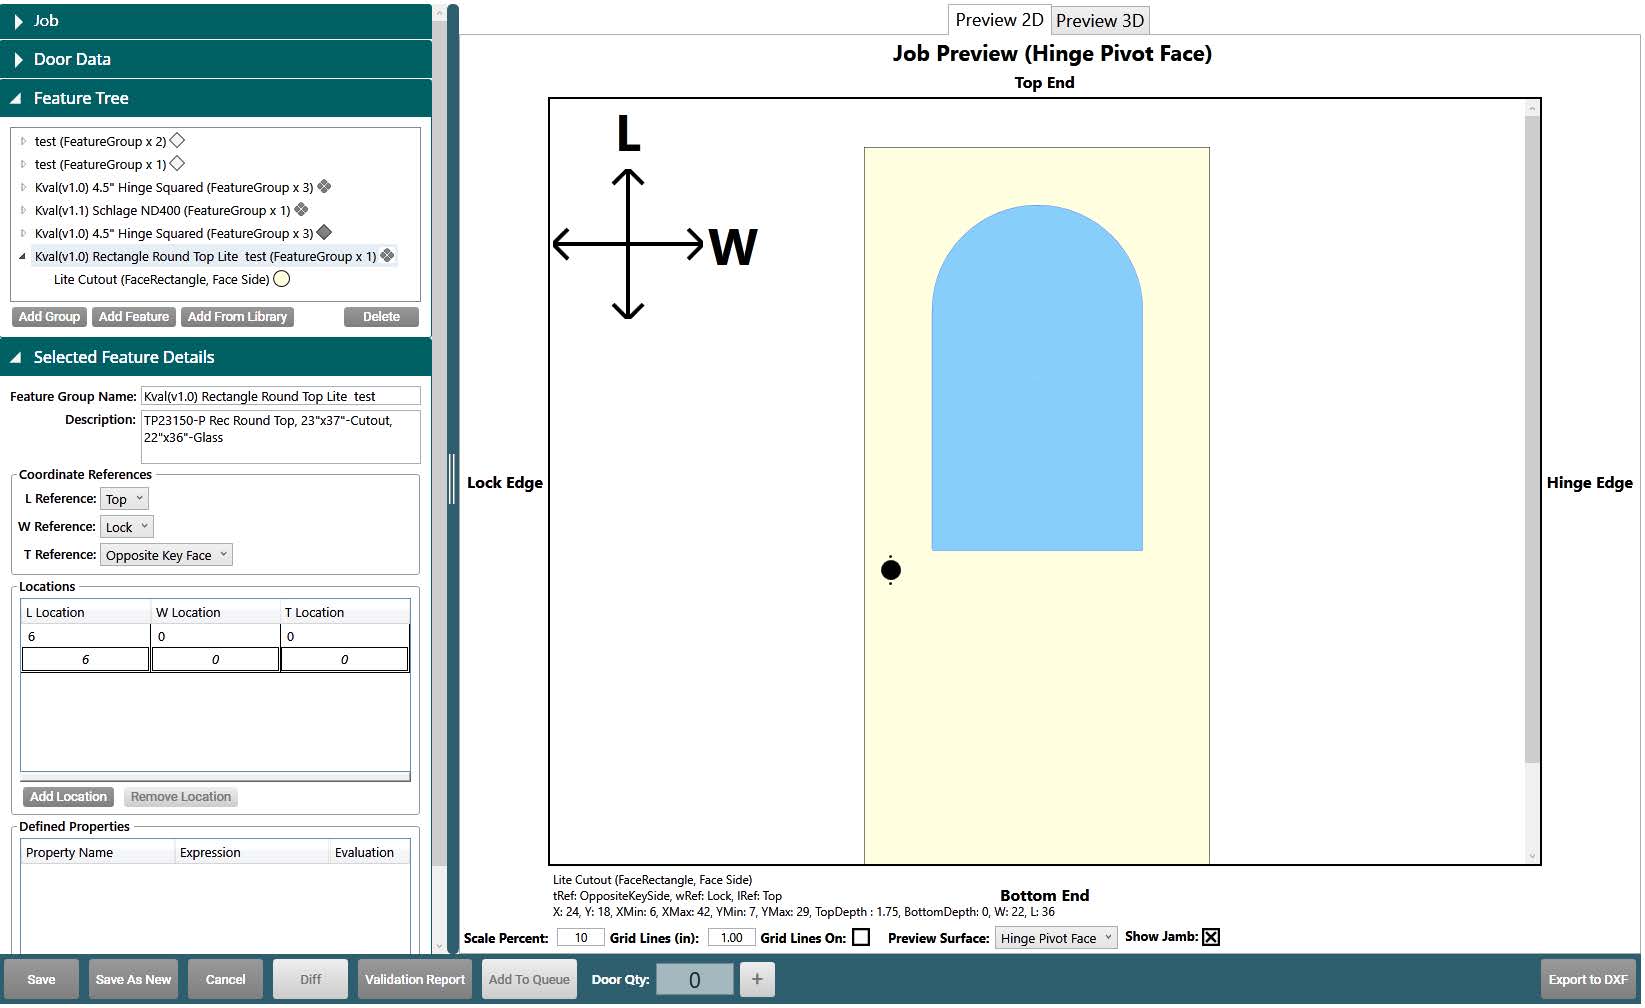Collapse the Rectangle Round Top Lite tree node
The image size is (1645, 1008).
22,257
